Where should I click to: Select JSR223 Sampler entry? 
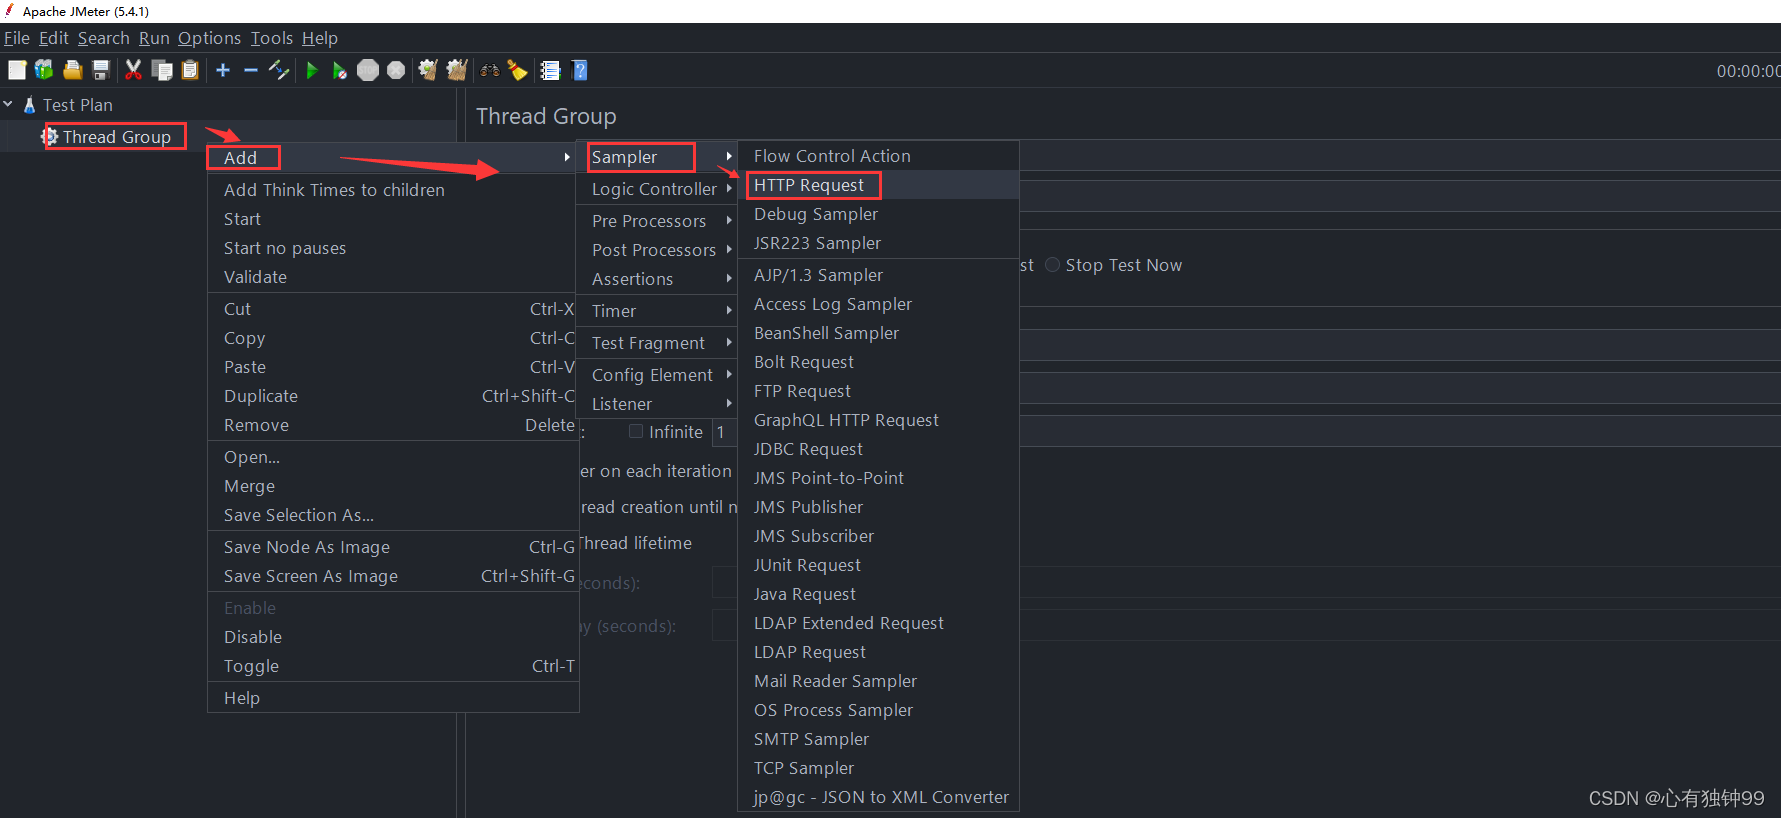(878, 243)
